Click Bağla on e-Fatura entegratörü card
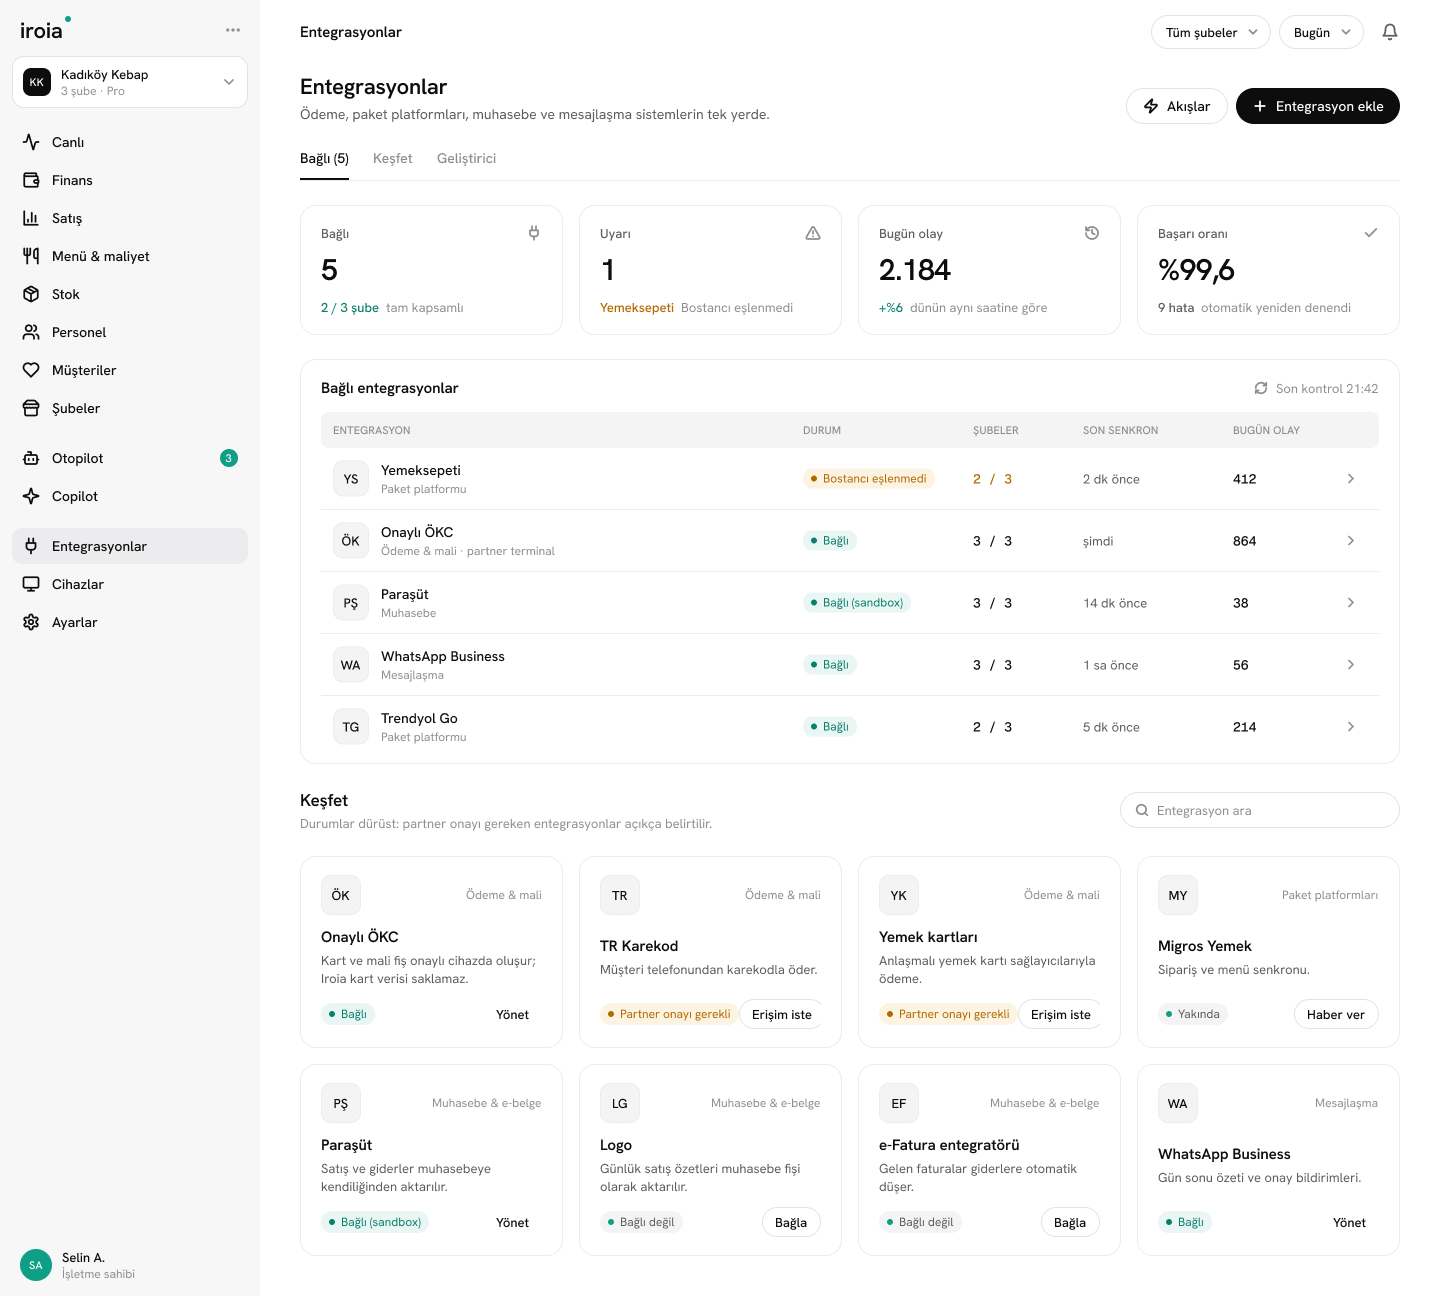 (1070, 1222)
